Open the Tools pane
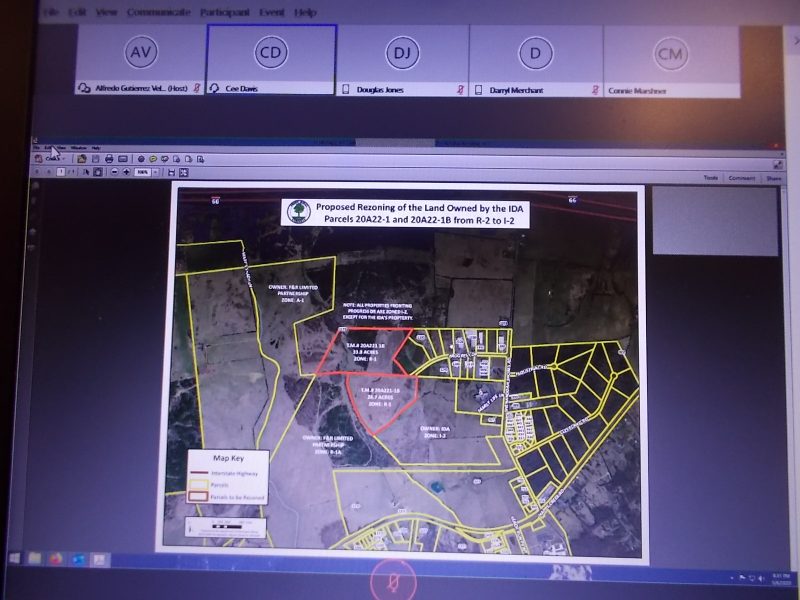 click(710, 178)
